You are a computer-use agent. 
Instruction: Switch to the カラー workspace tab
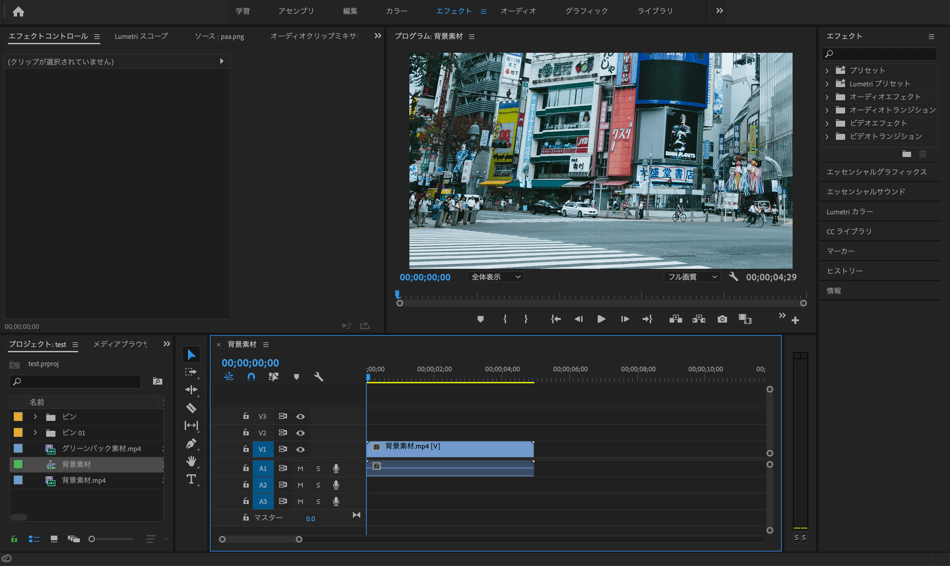point(396,11)
